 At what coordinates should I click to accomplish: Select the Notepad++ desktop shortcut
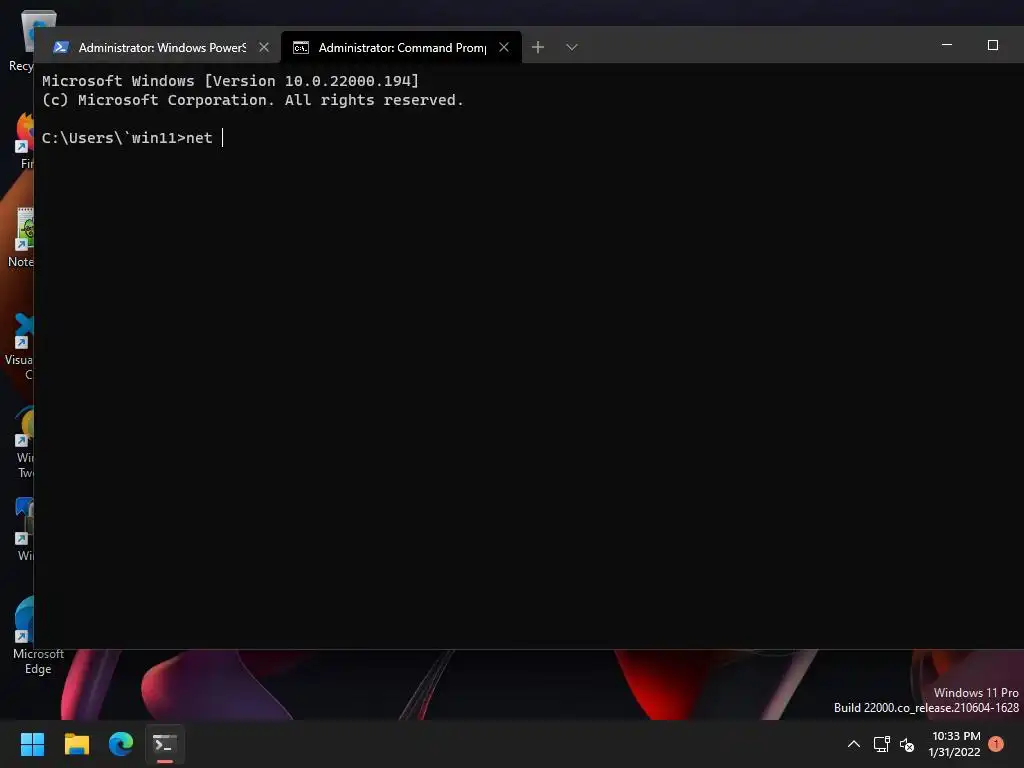(21, 238)
